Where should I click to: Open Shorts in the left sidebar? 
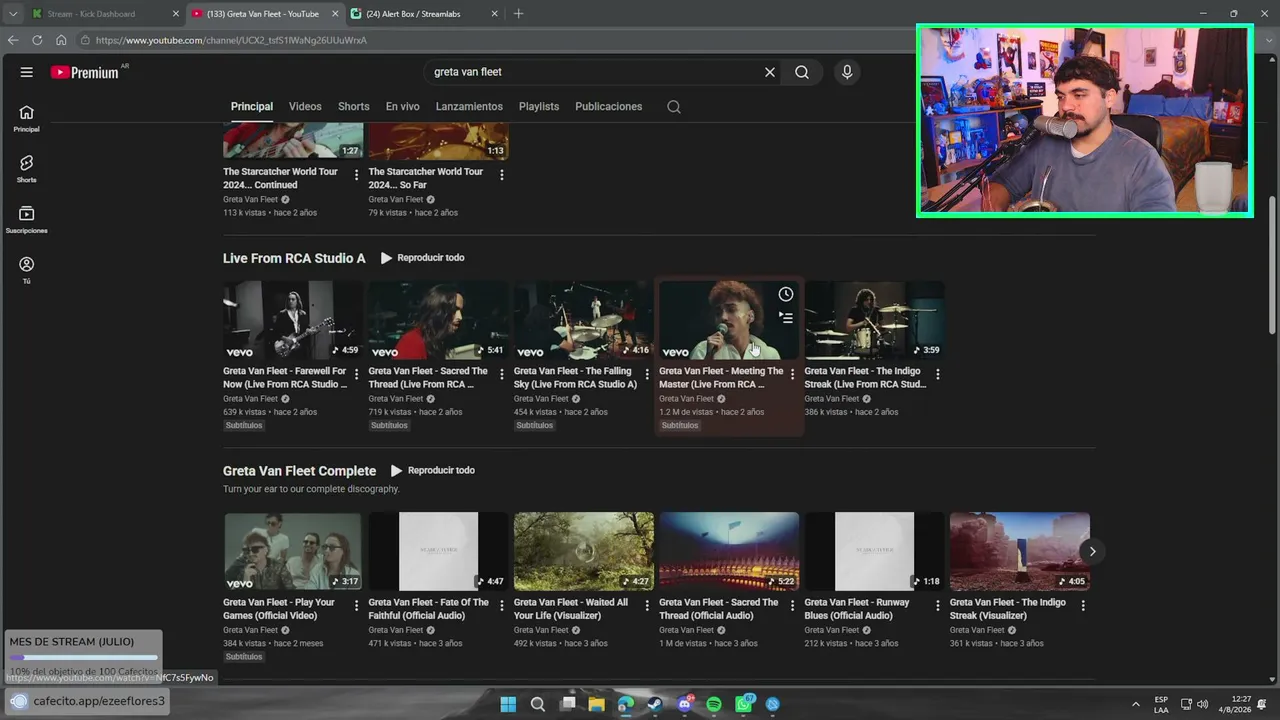click(26, 169)
